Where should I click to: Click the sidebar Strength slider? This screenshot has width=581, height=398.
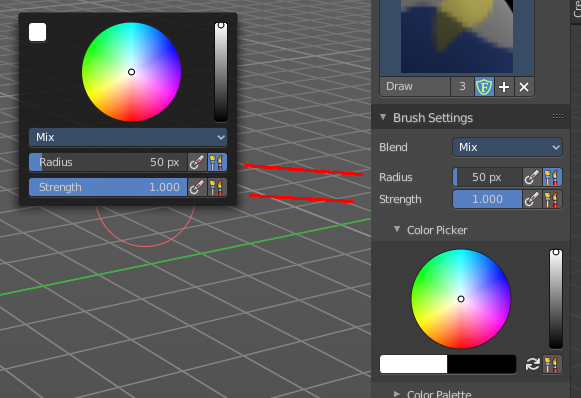487,199
